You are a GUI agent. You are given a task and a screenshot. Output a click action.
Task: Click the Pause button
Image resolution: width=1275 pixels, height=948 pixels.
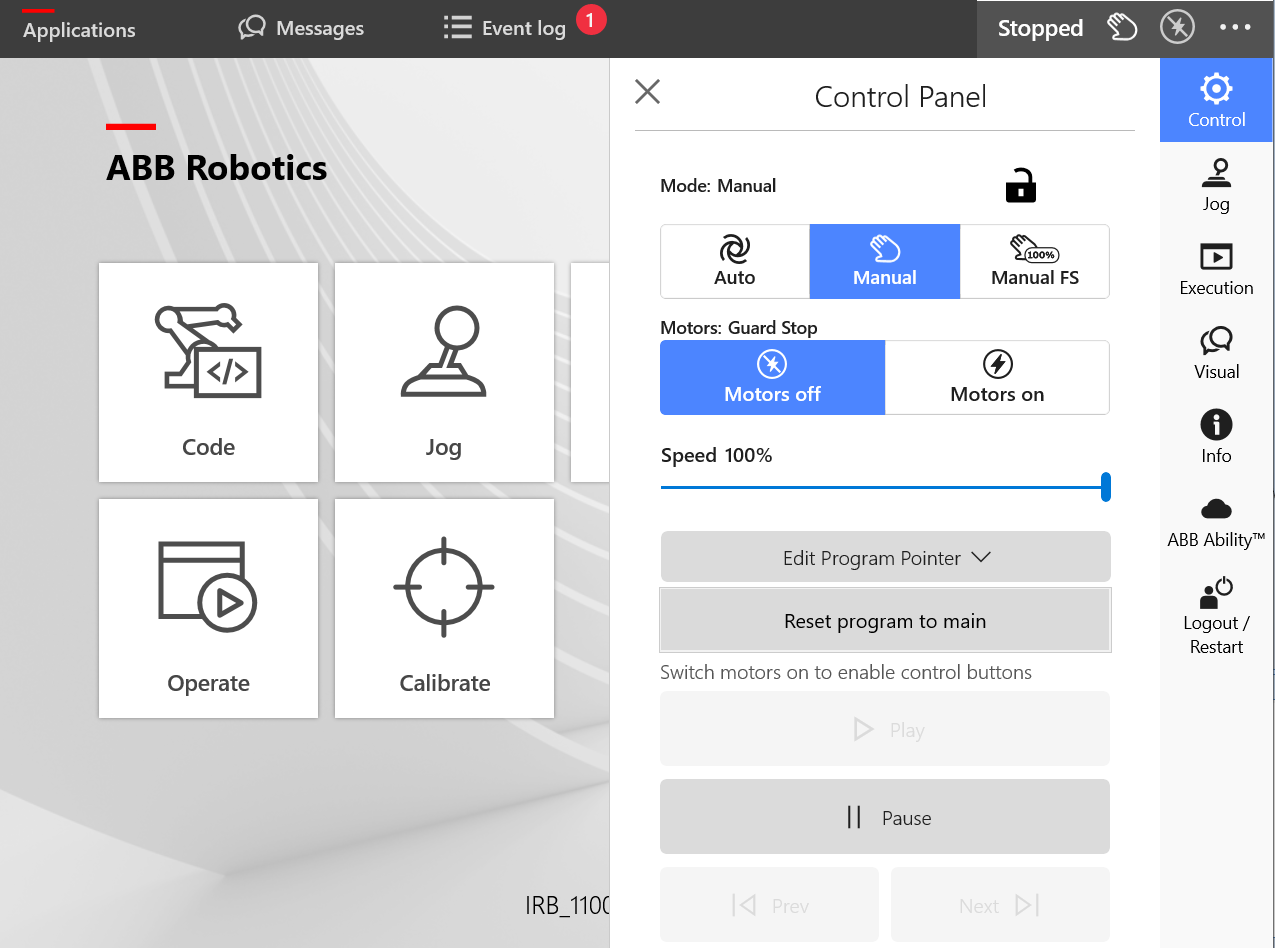[885, 817]
